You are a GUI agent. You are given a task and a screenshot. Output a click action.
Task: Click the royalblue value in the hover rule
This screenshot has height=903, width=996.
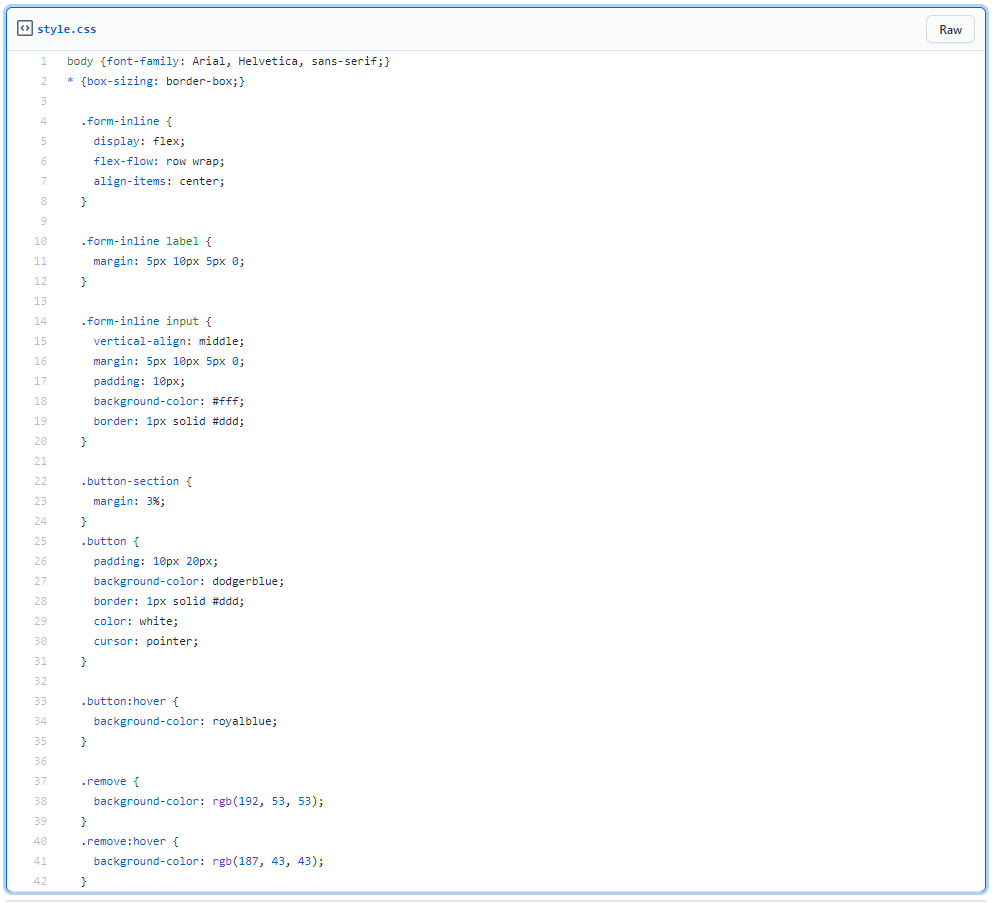[245, 721]
